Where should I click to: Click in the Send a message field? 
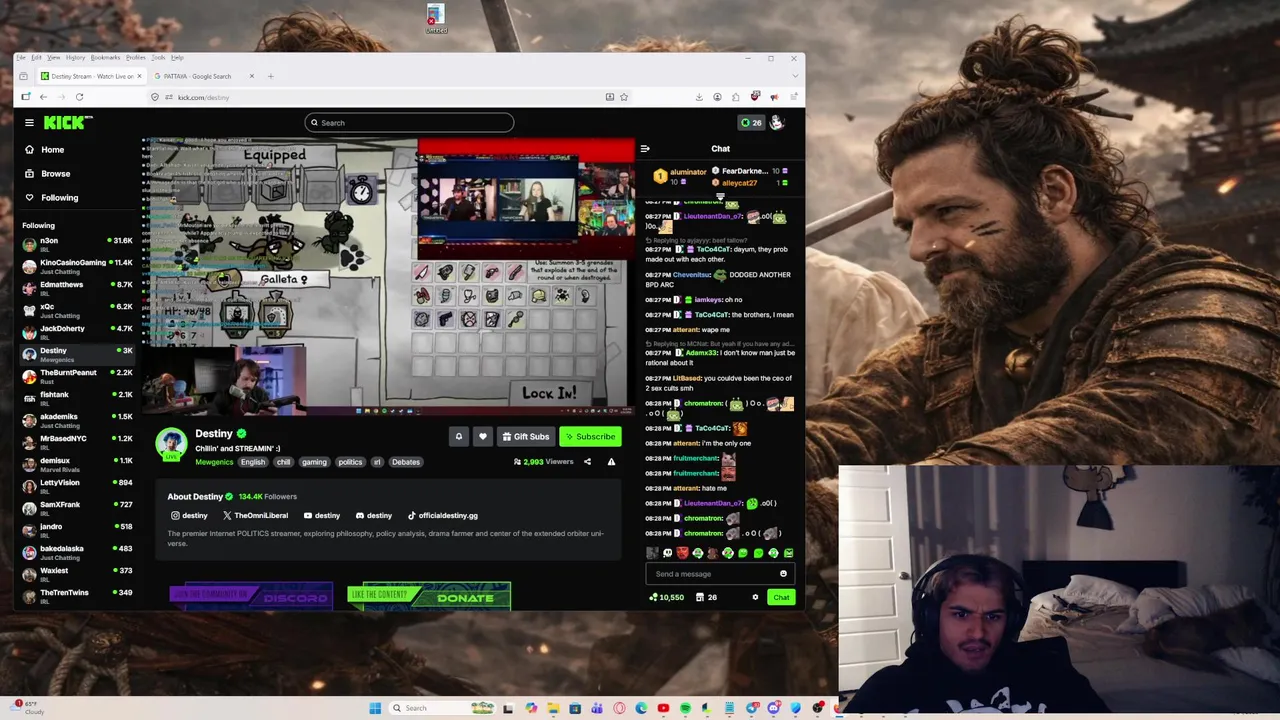(713, 574)
